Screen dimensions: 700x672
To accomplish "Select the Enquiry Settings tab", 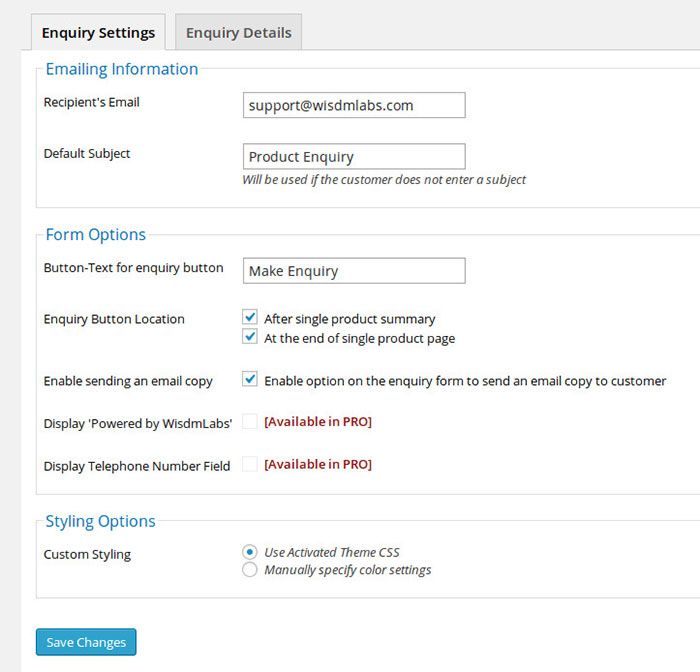I will point(98,32).
